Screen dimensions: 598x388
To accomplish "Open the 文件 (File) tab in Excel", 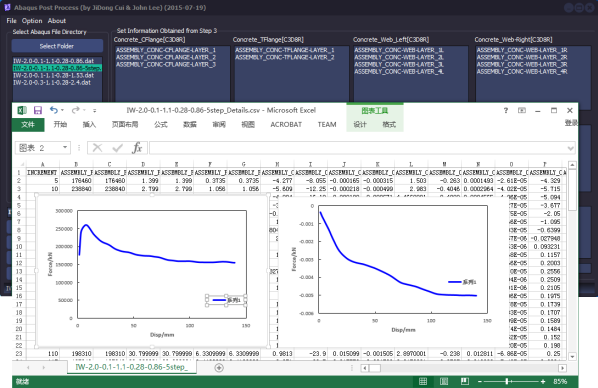I will point(28,124).
